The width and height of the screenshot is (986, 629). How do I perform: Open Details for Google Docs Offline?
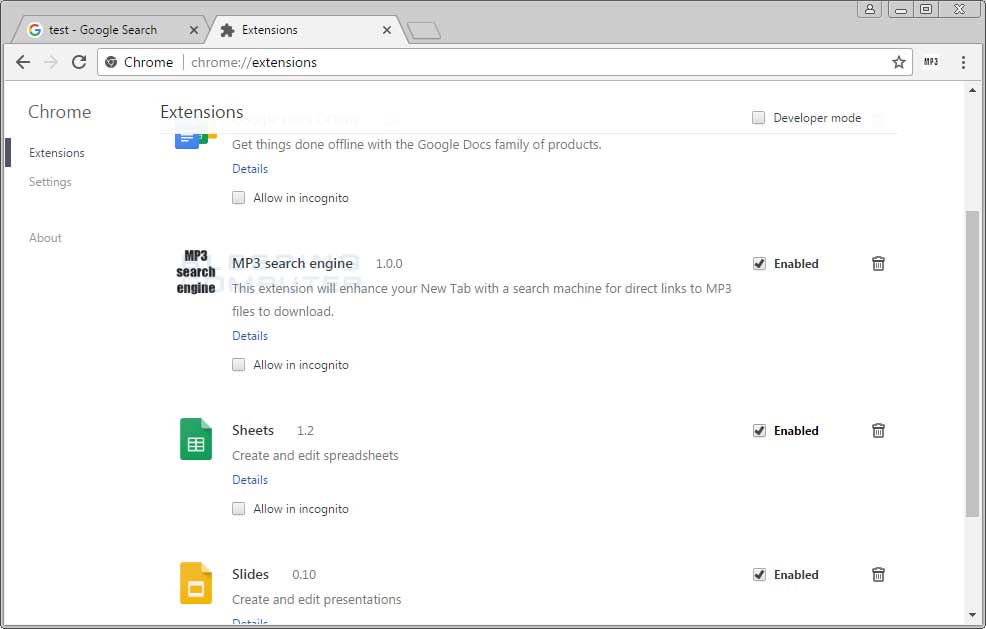pyautogui.click(x=250, y=169)
